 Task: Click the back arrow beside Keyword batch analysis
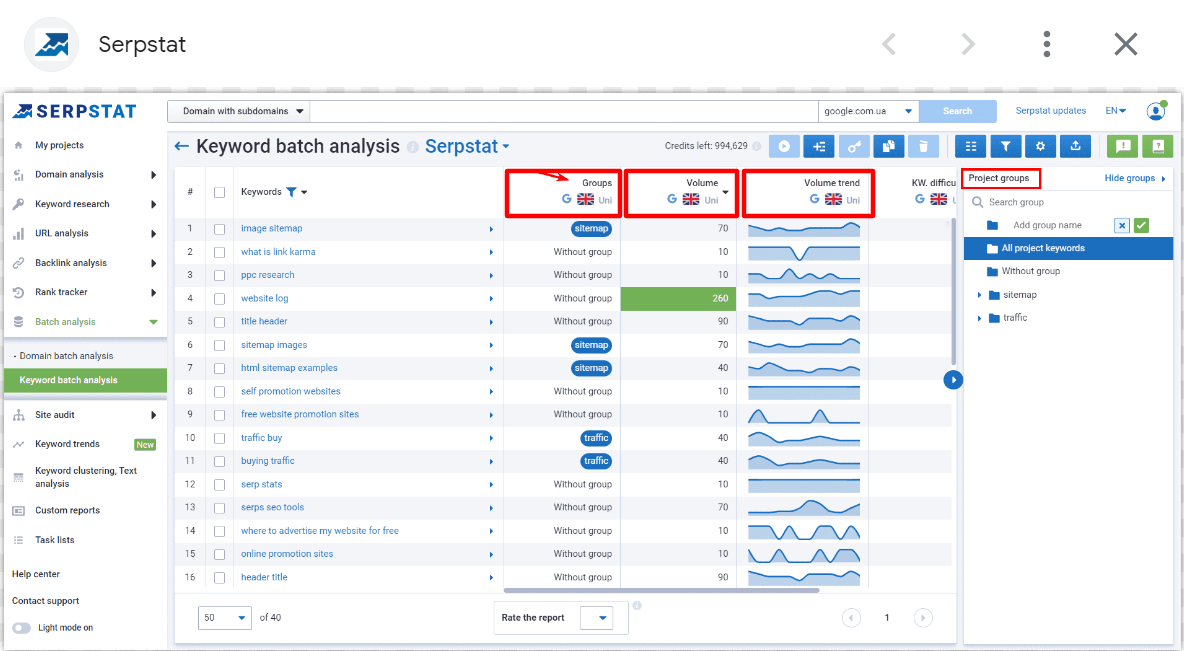pos(181,147)
